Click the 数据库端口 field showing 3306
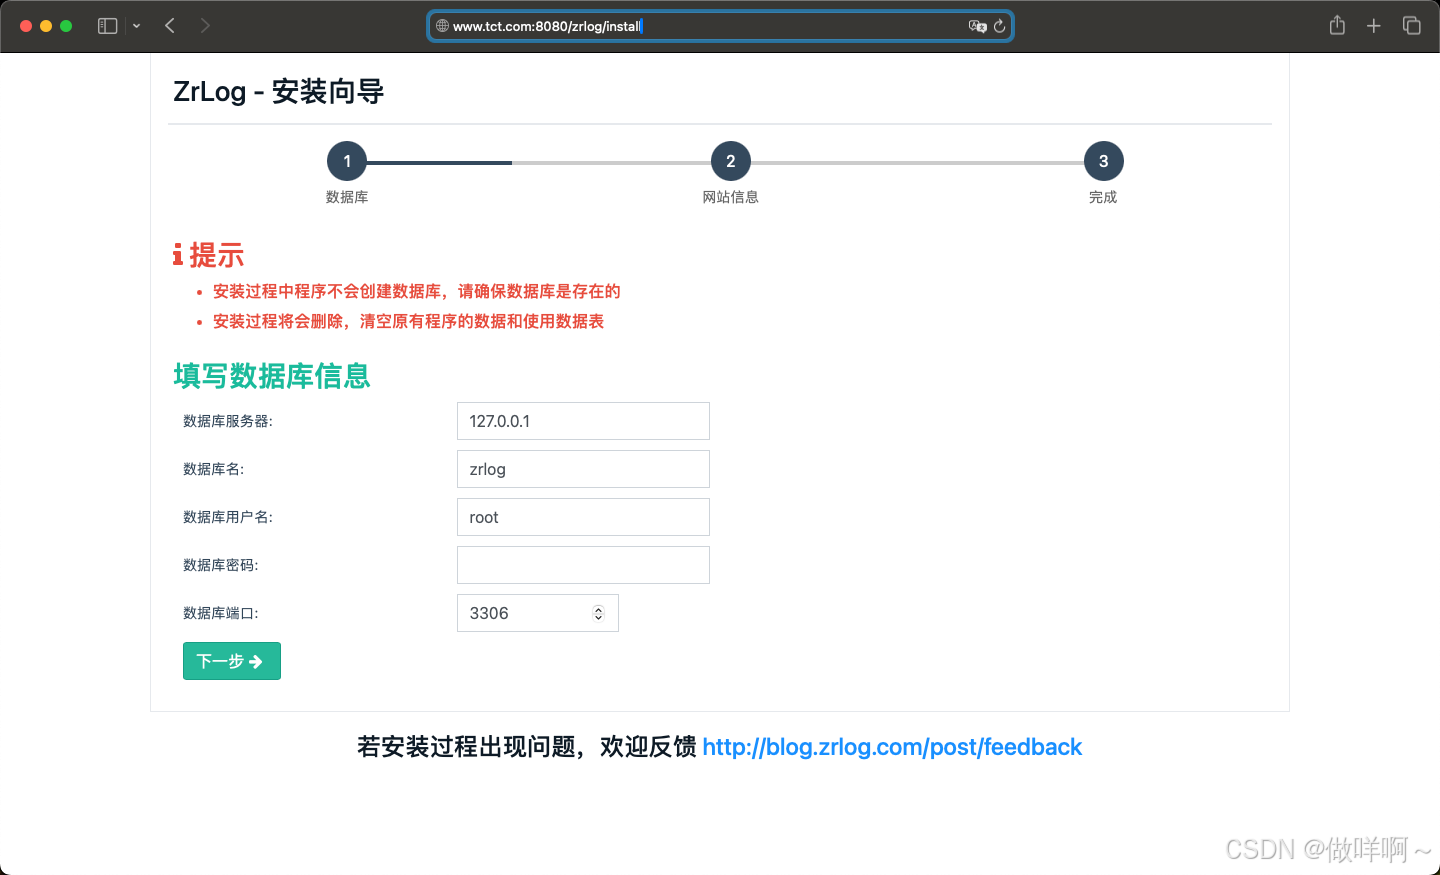 point(538,613)
